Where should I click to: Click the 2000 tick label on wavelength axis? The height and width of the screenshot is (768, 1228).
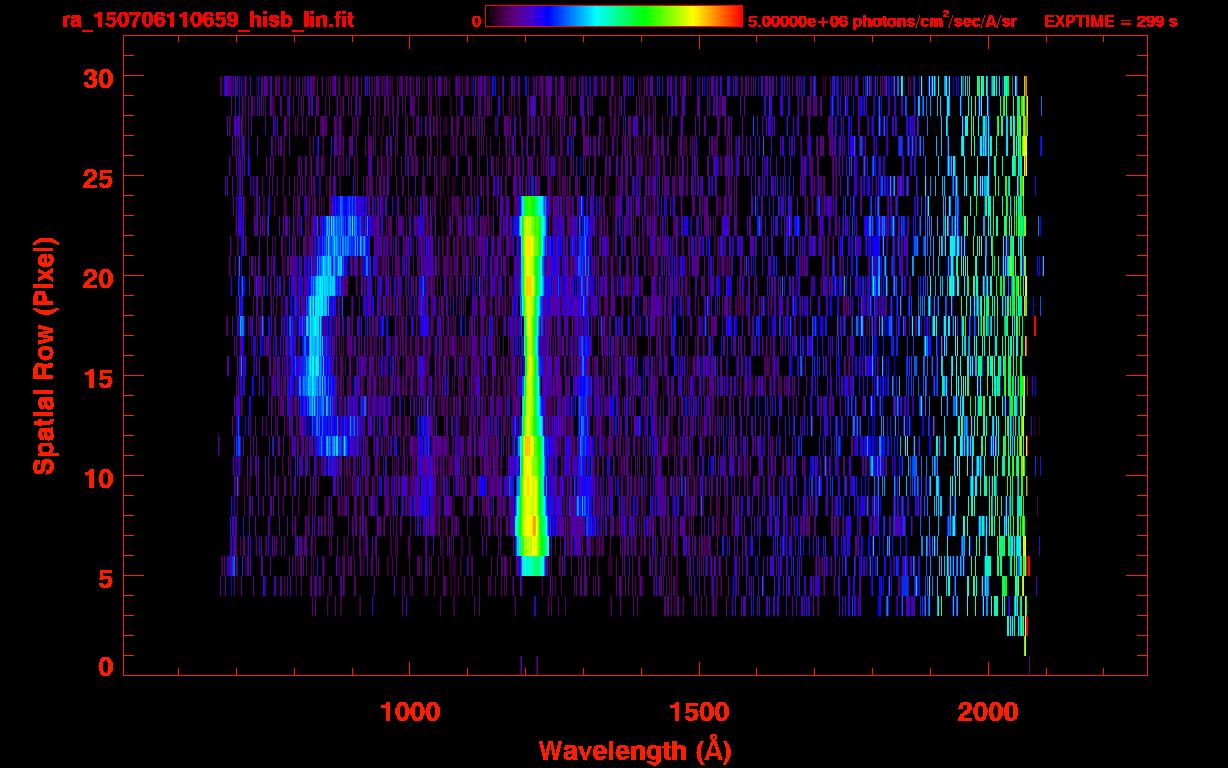[986, 712]
